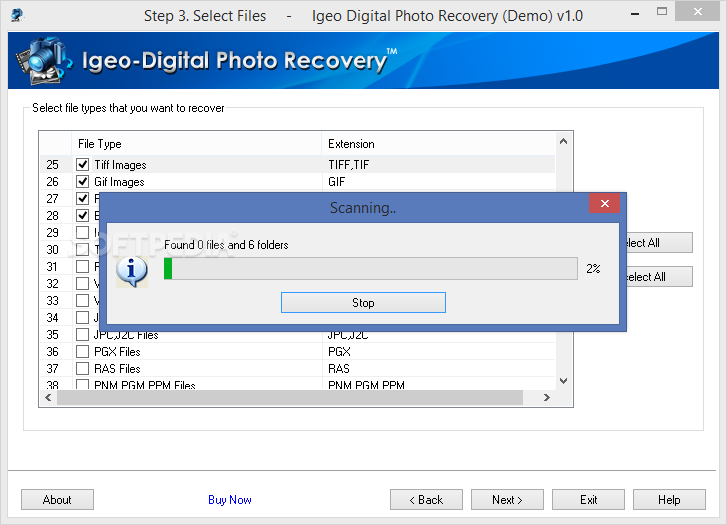Check the box in row 33
Screen dimensions: 727x525
(83, 301)
